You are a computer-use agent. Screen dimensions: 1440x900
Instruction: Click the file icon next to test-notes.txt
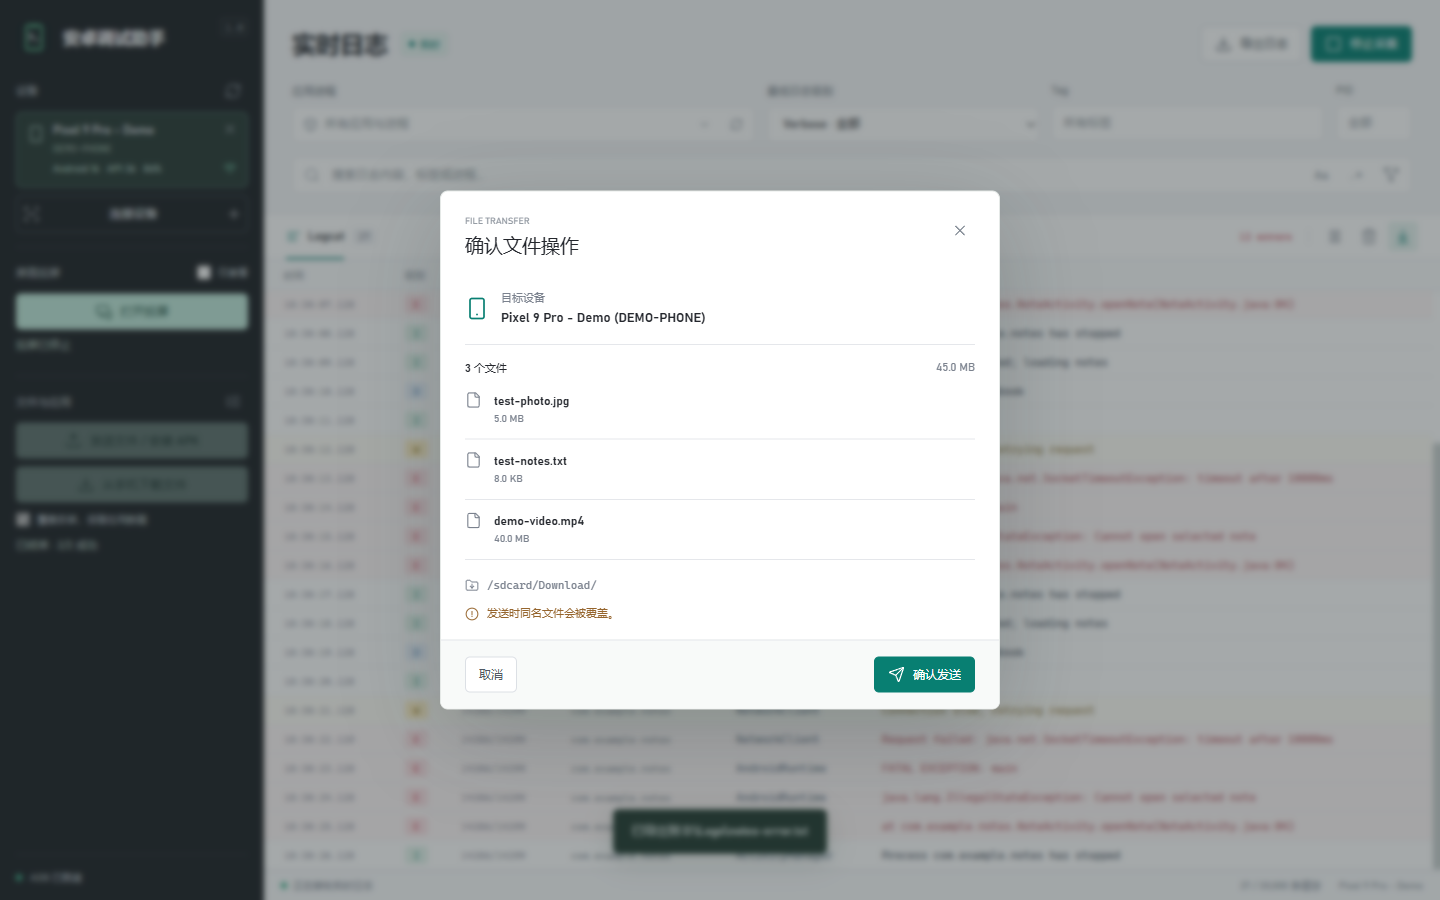[x=474, y=460]
